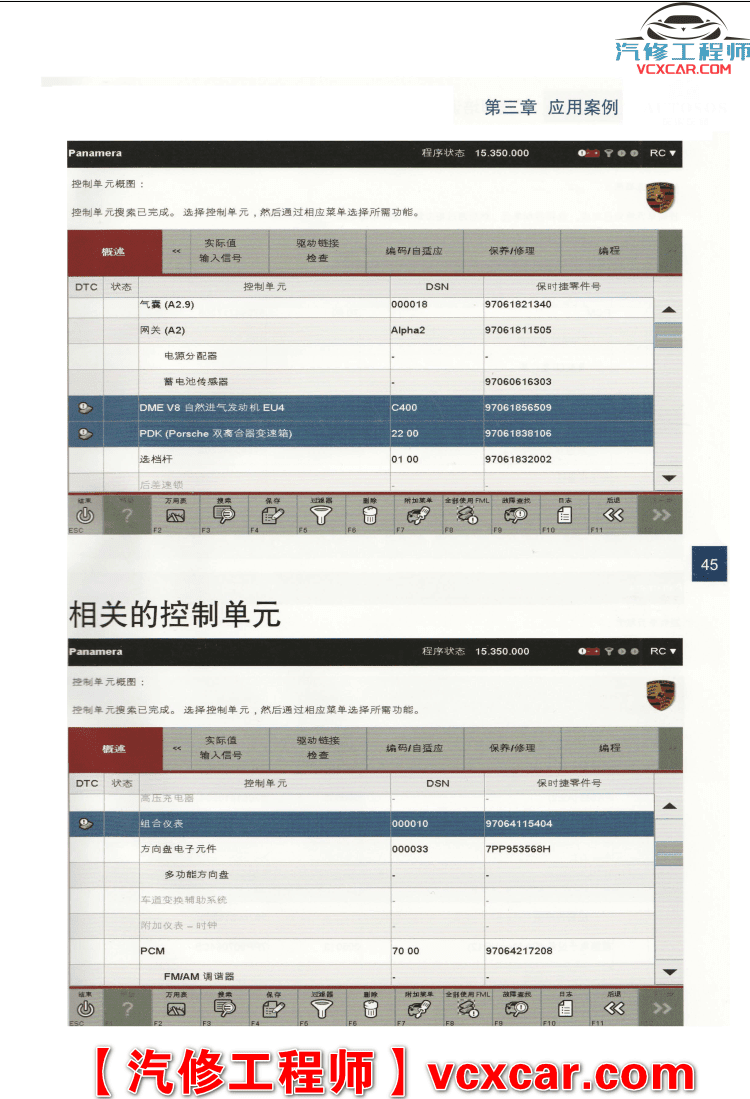Click the 搜索 F3 icon in the PCM screen
Viewport: 750px width, 1099px height.
click(x=225, y=1009)
